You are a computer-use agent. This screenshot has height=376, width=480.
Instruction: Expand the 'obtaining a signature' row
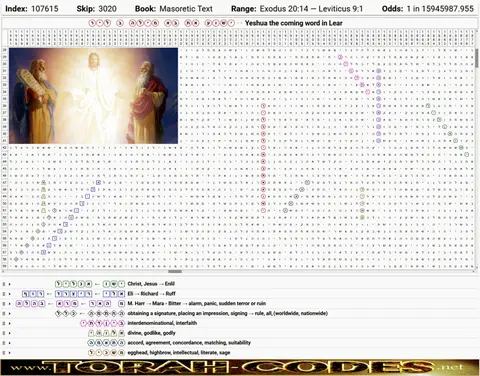pos(10,313)
